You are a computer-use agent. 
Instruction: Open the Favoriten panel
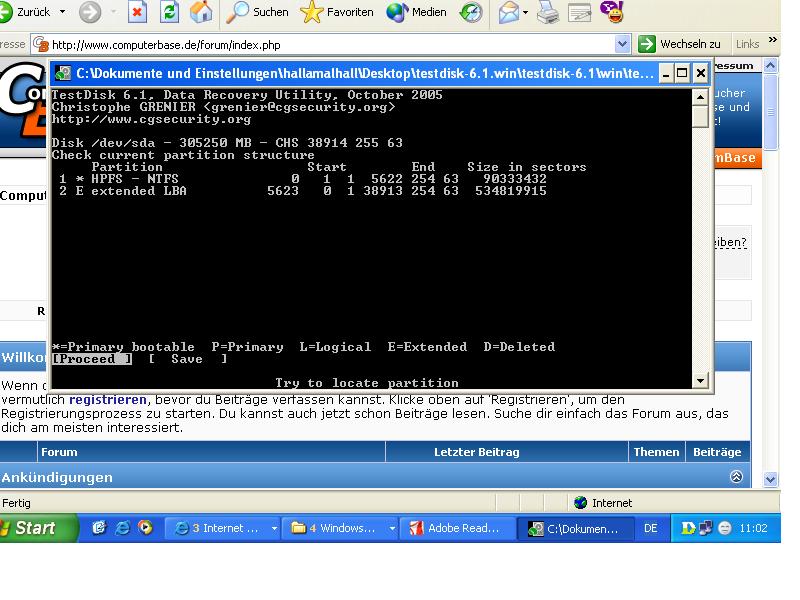337,12
